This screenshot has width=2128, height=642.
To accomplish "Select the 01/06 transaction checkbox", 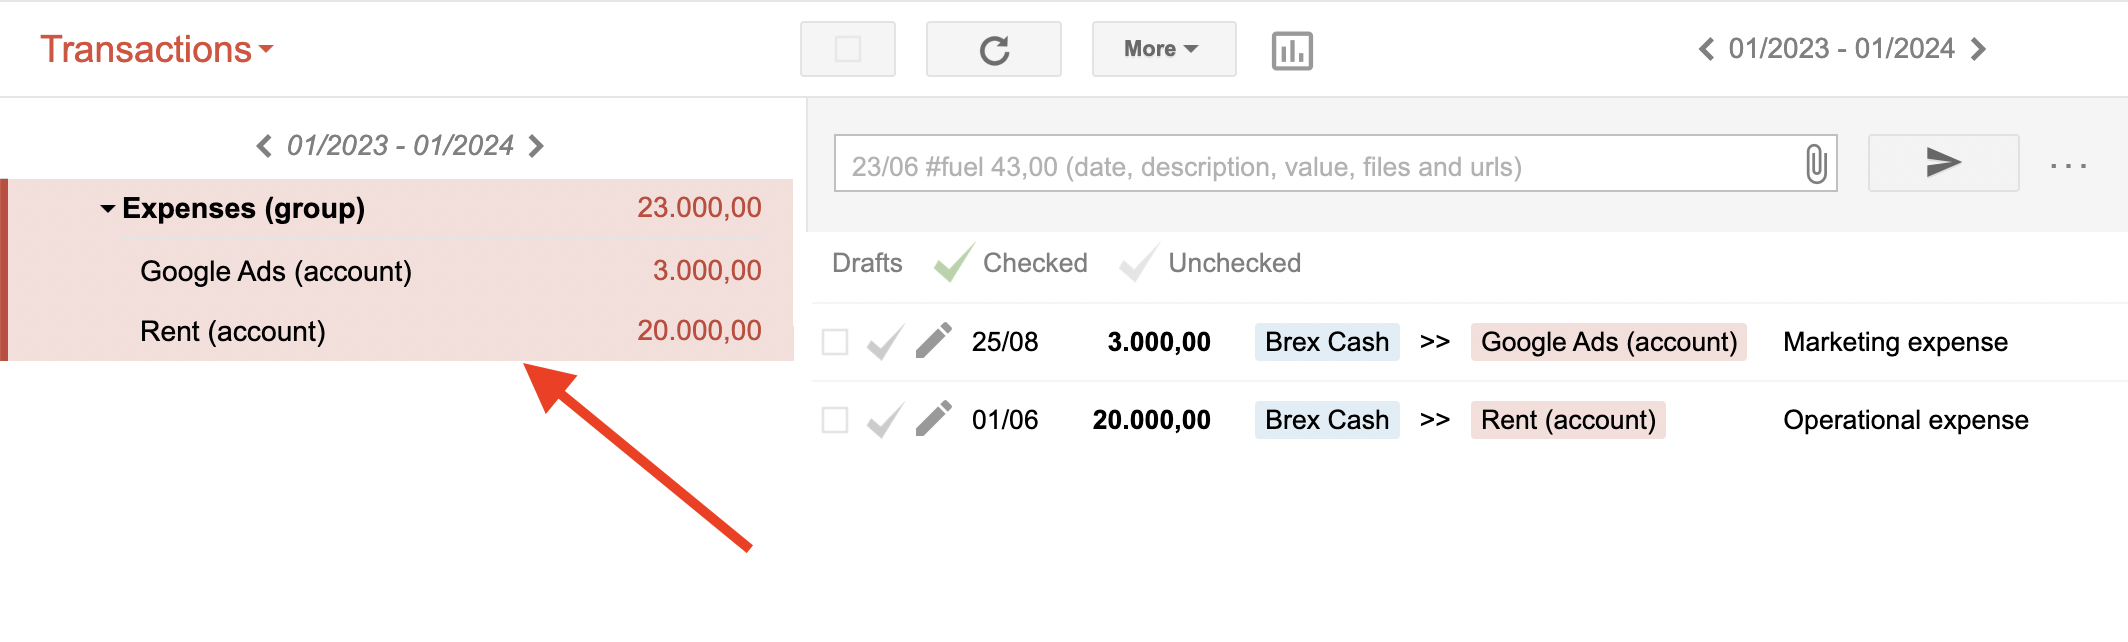I will click(836, 419).
